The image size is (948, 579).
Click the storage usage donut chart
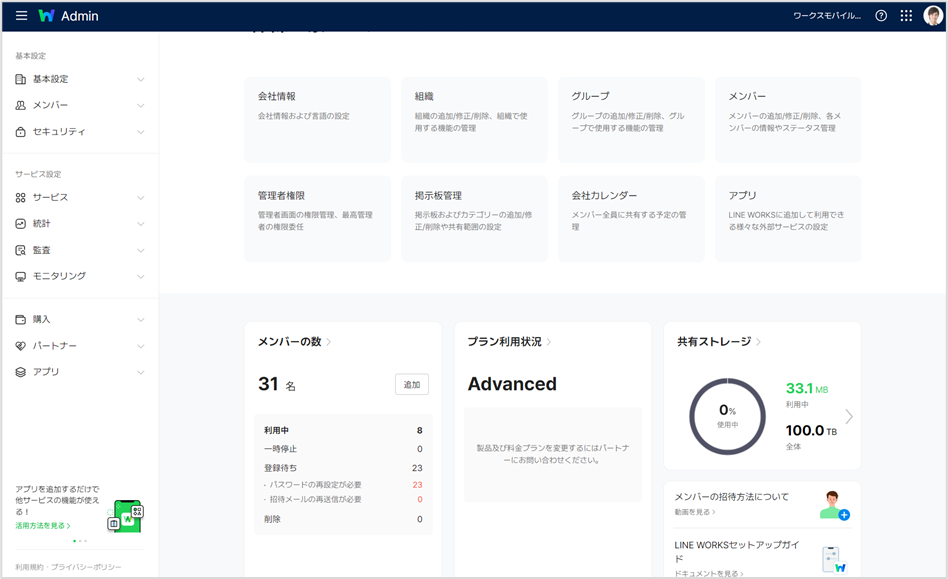click(727, 417)
